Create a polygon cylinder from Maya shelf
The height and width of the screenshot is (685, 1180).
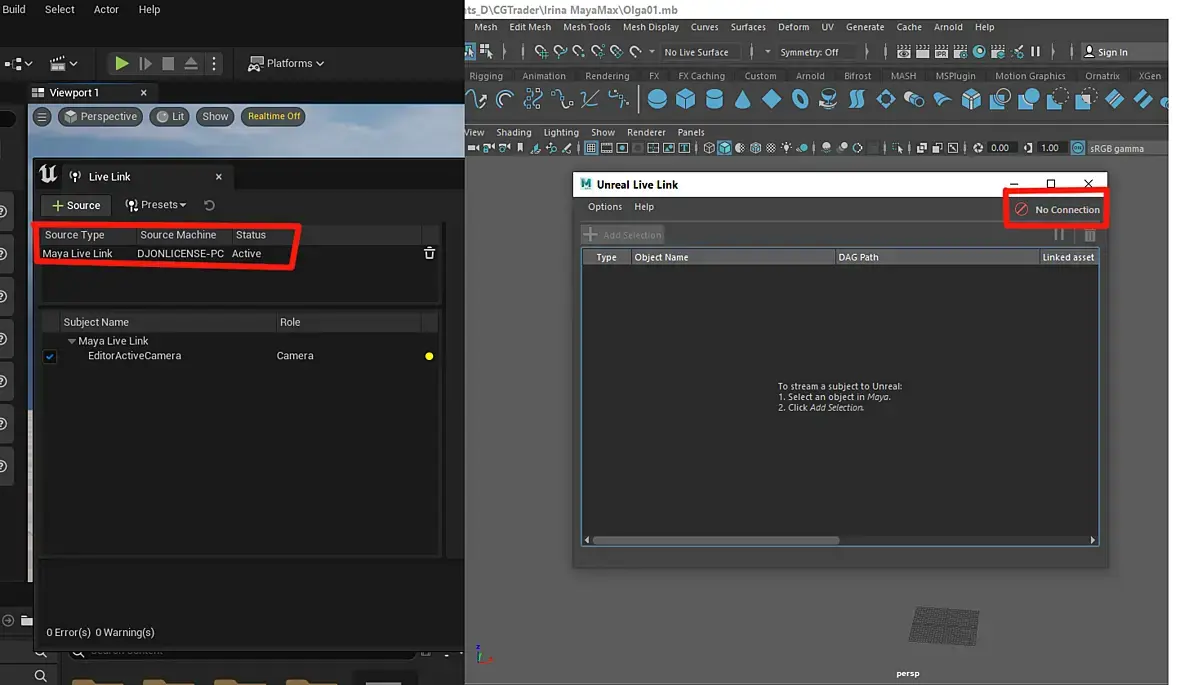click(x=714, y=99)
